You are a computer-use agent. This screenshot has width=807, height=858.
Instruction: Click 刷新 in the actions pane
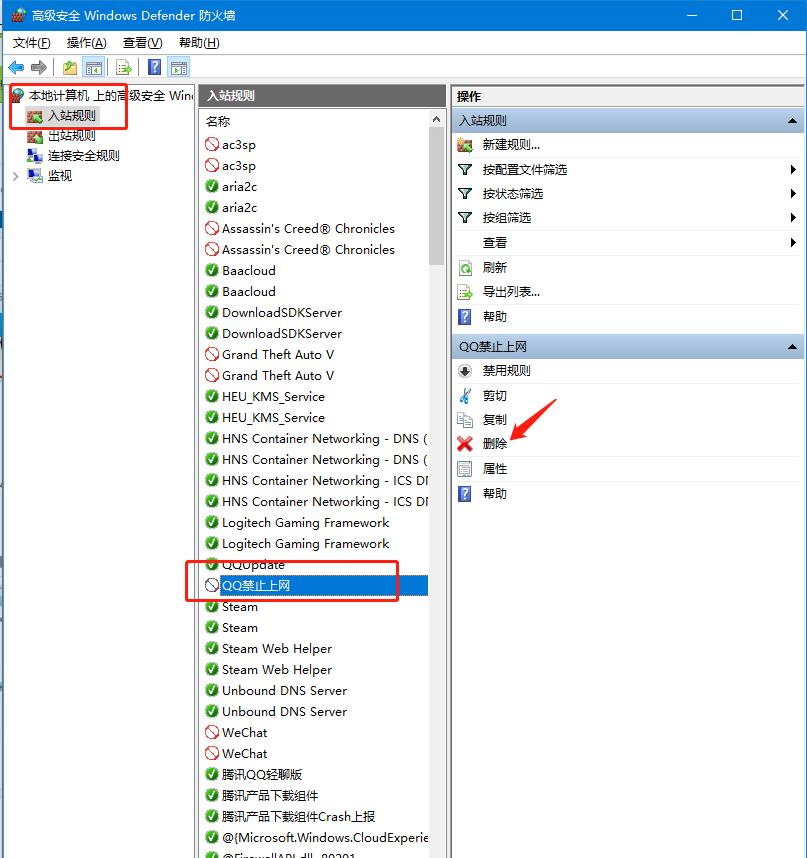(x=495, y=268)
